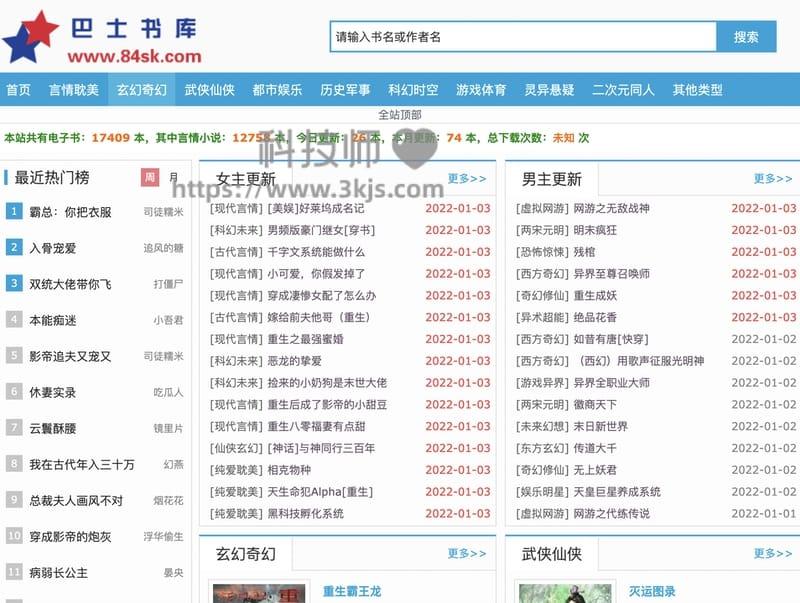
Task: Open the 玄幻奇幻 nav item
Action: point(141,90)
